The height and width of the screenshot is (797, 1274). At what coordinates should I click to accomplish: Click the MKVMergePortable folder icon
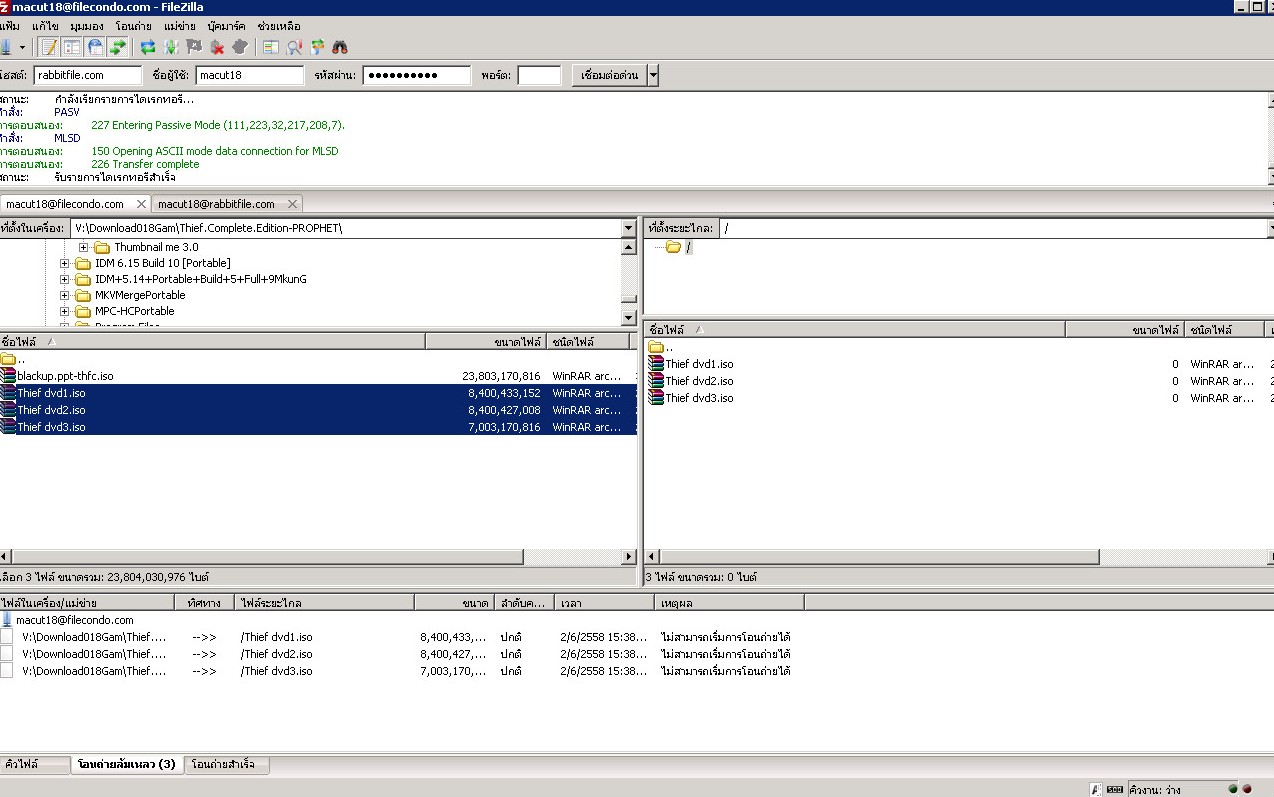coord(83,295)
